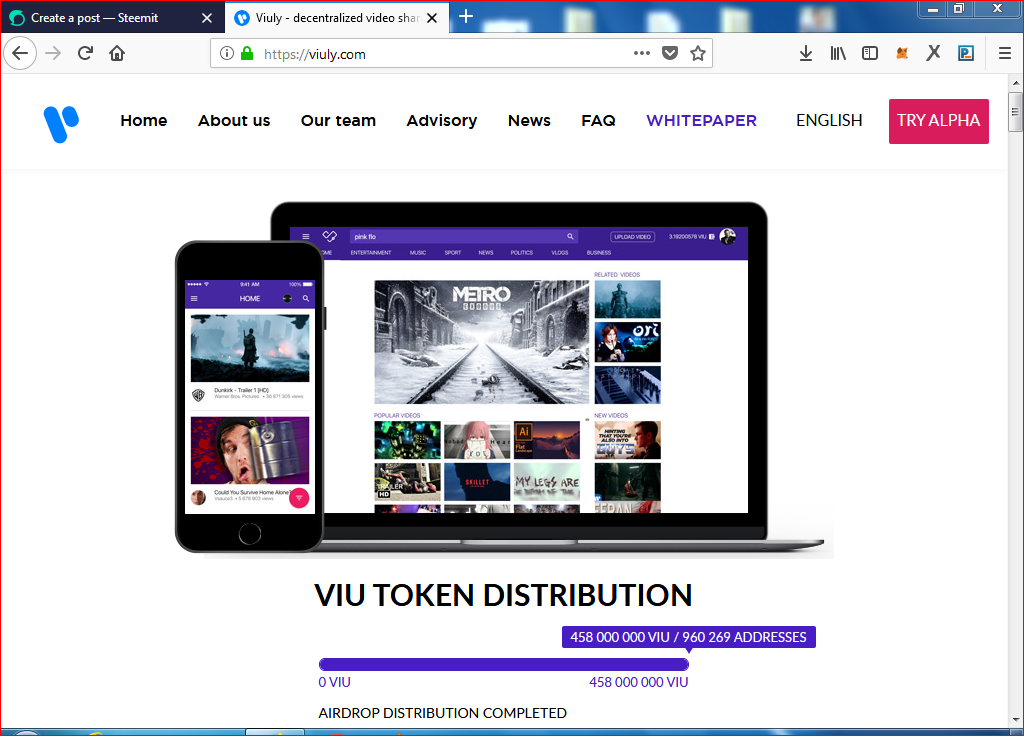Select the Viuly decentralized video tab

pyautogui.click(x=337, y=18)
